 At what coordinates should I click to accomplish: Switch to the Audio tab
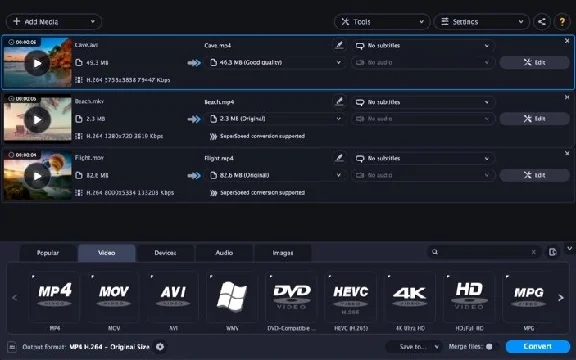(x=224, y=253)
